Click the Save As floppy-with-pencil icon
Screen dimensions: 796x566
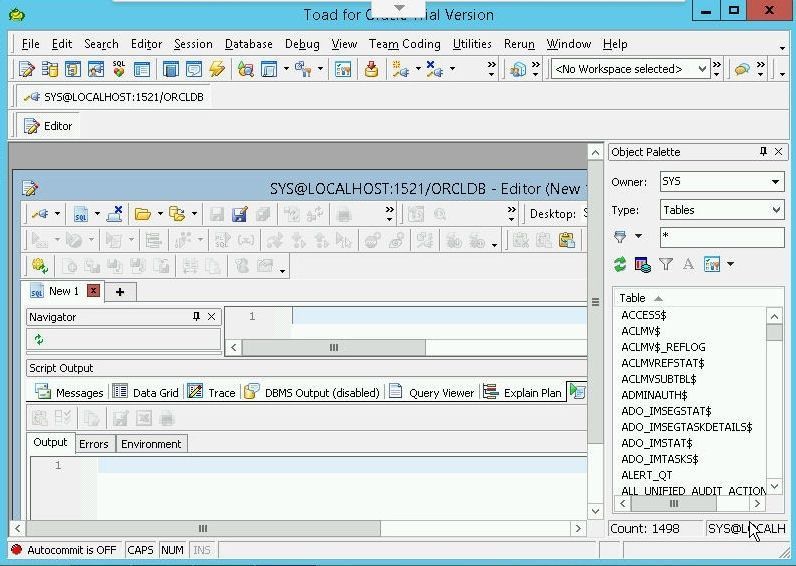(x=240, y=214)
